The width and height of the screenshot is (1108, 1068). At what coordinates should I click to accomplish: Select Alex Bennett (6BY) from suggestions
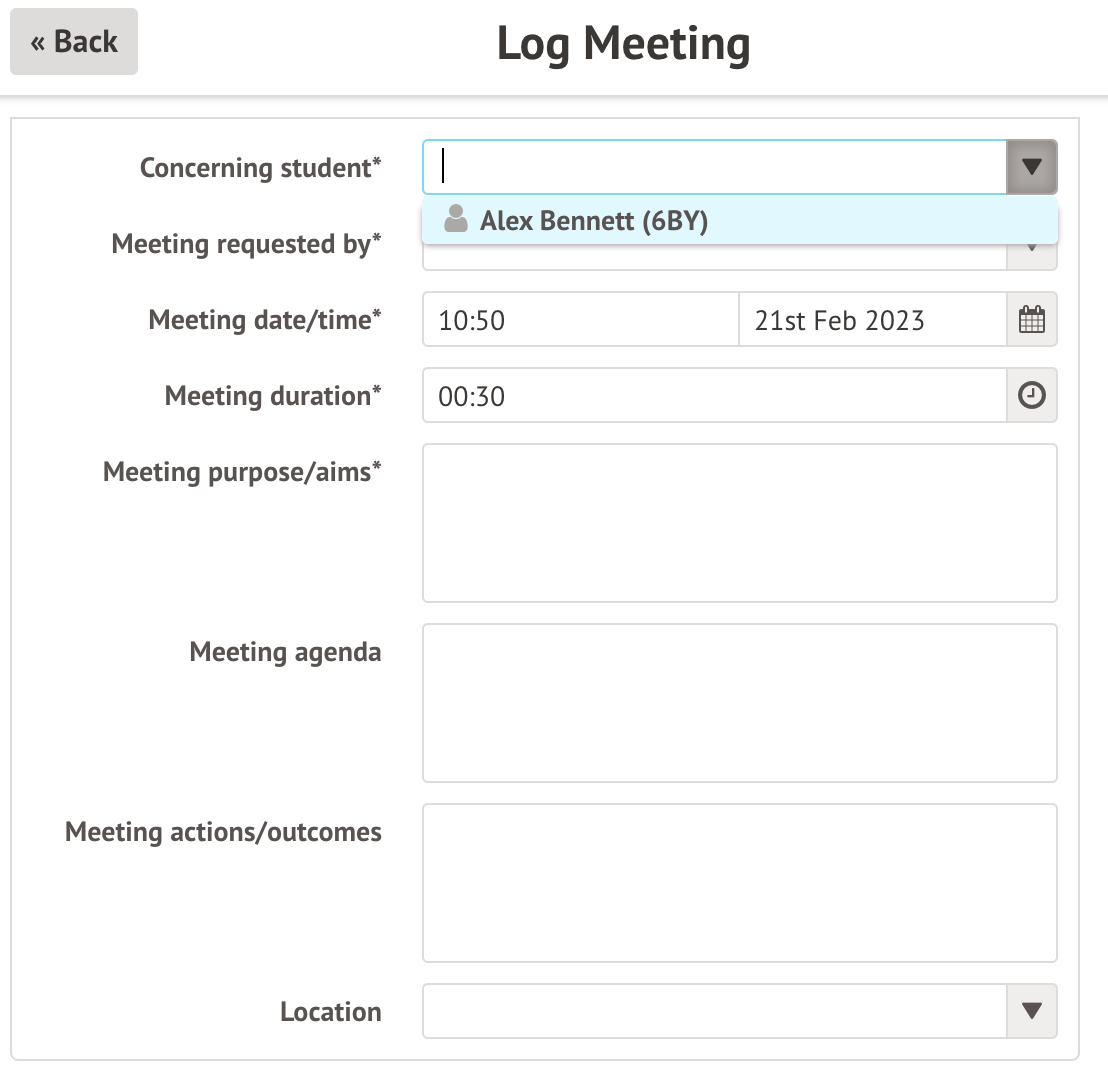[593, 221]
